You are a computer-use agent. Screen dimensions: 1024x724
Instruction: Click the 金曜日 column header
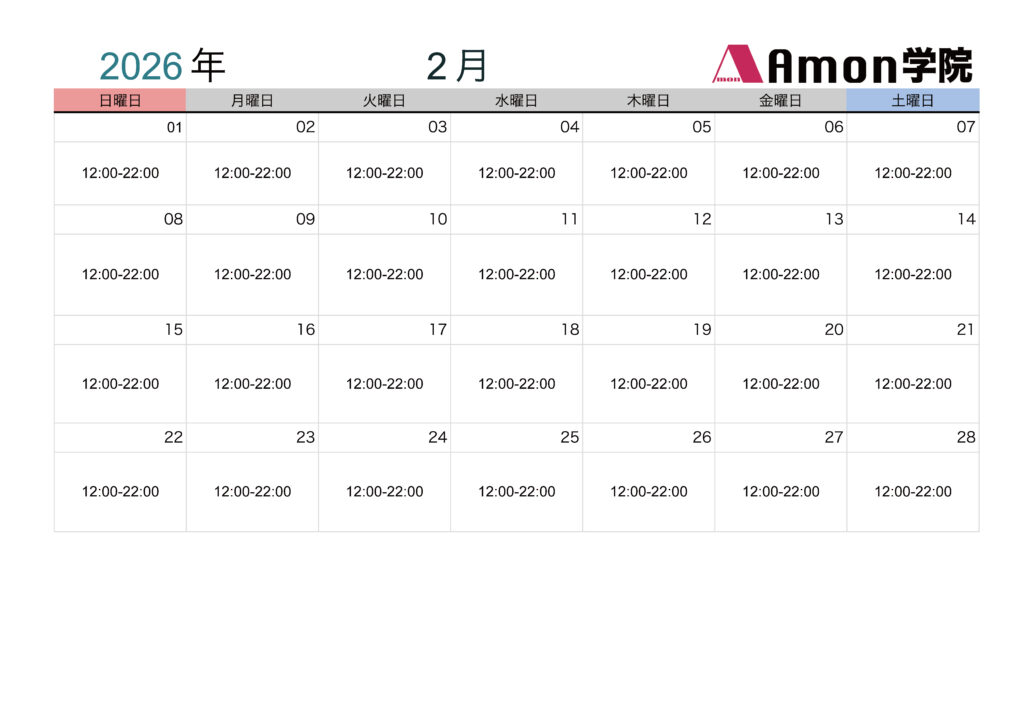pos(780,100)
